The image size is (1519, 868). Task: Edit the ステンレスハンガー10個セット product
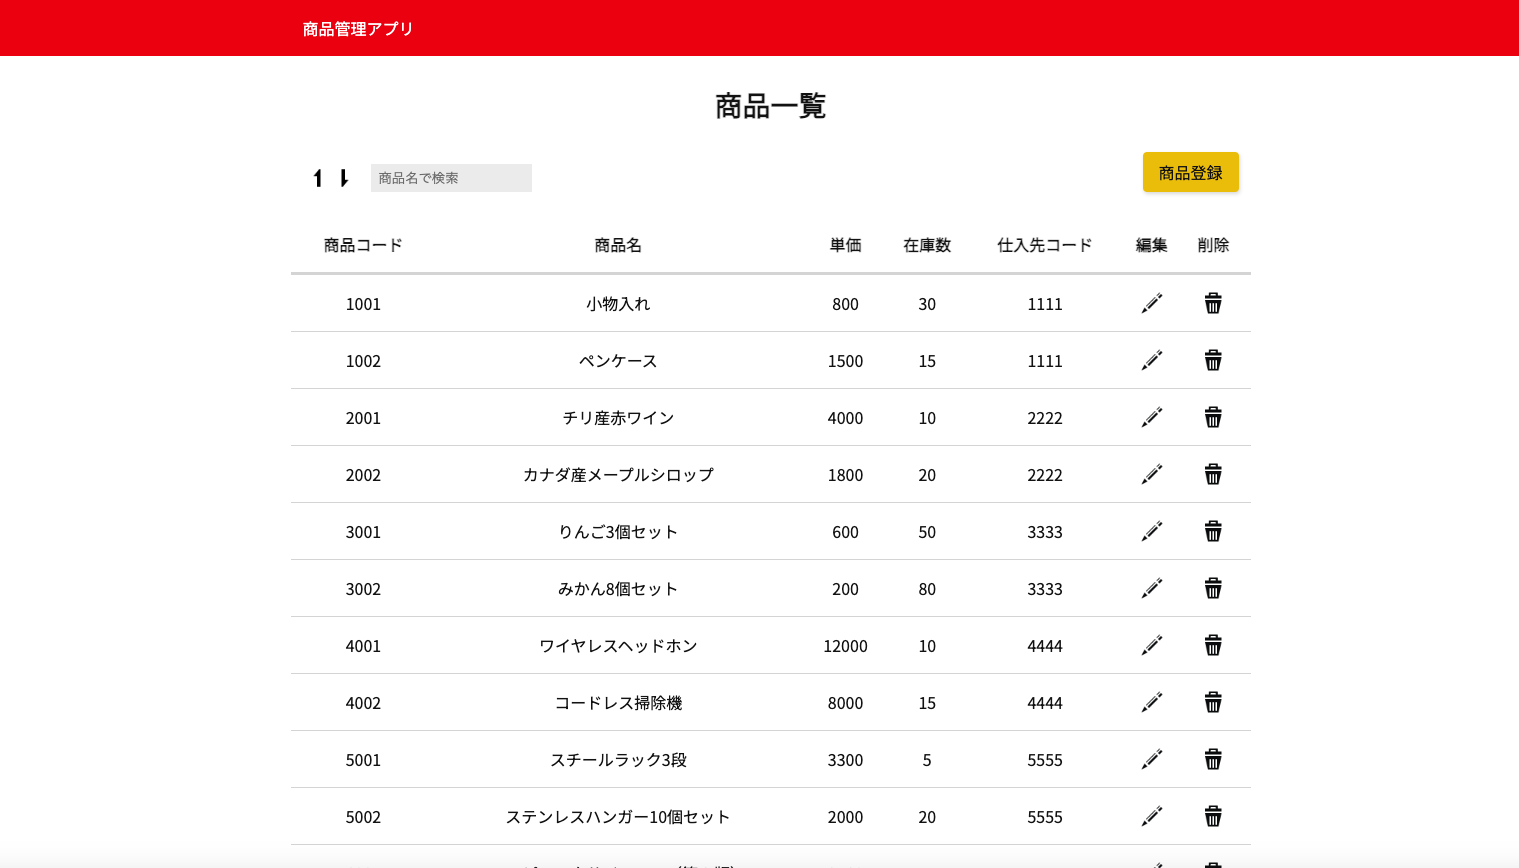[x=1152, y=816]
